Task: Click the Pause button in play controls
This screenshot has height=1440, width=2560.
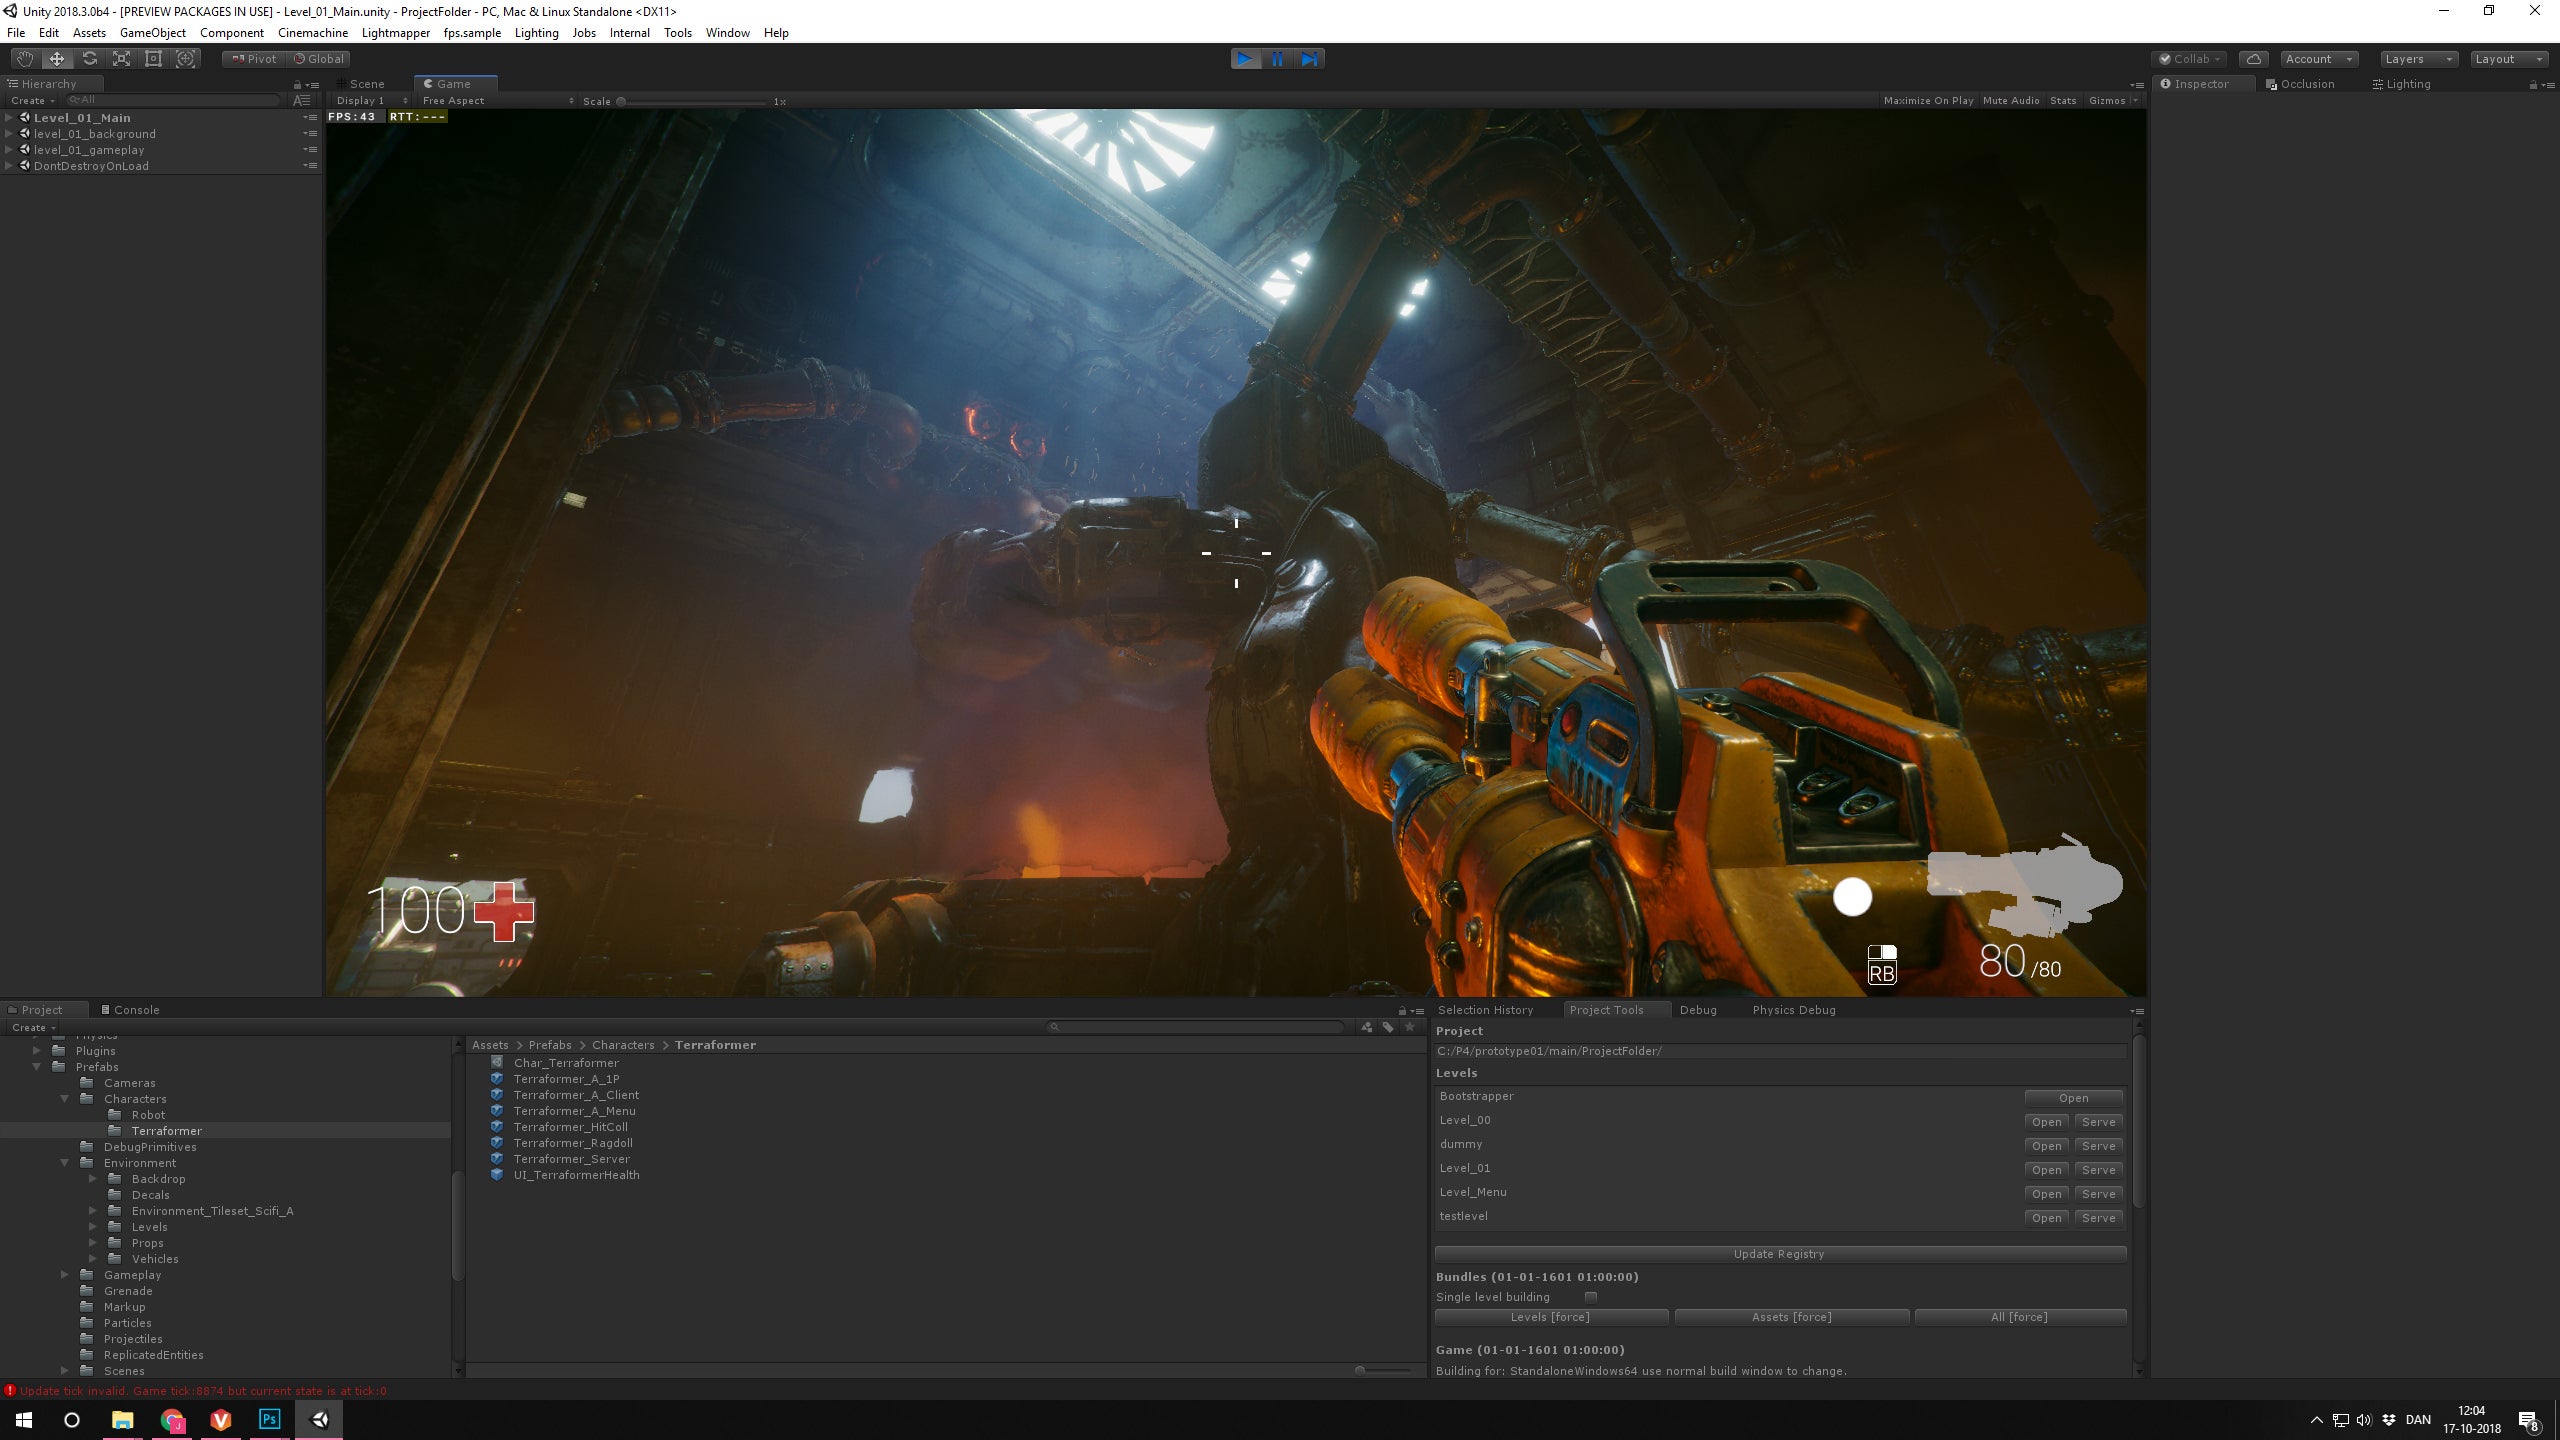Action: 1277,59
